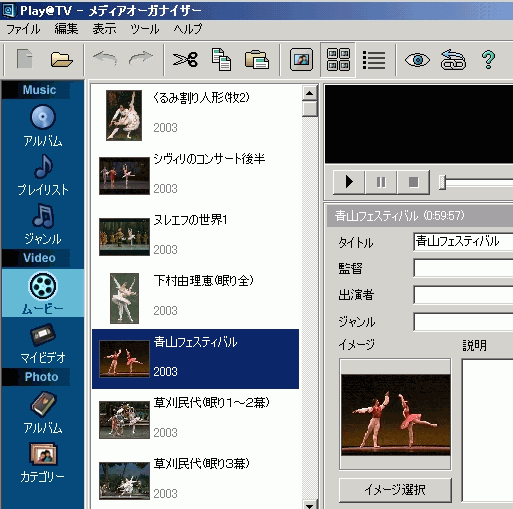The width and height of the screenshot is (513, 509).
Task: Click the シヴィリのコンサート後半 title text
Action: (x=209, y=159)
